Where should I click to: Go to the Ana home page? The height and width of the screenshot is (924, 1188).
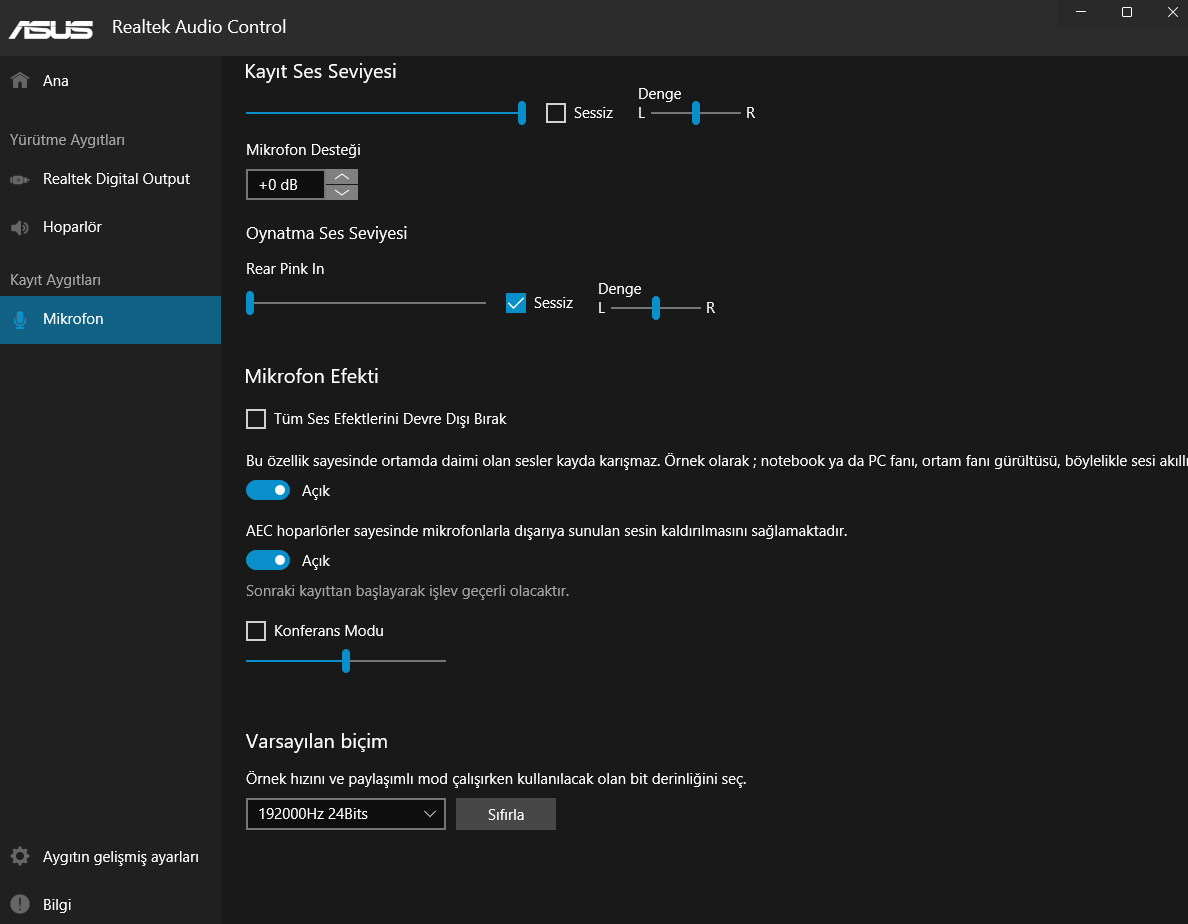[56, 81]
